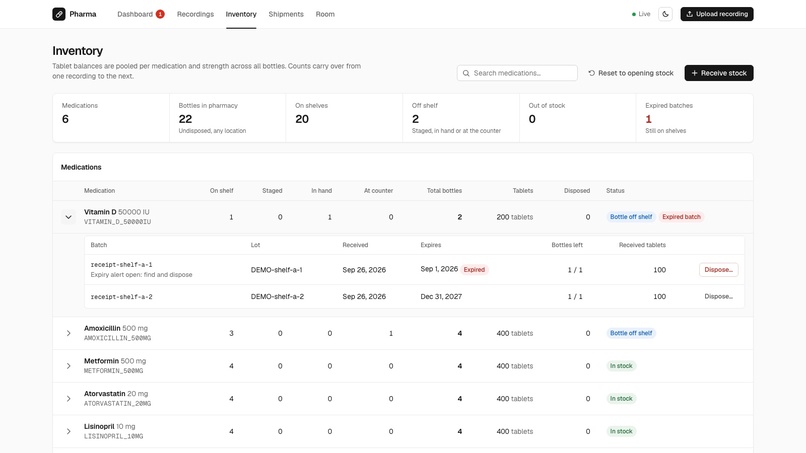
Task: Click Reset to opening stock
Action: pos(631,73)
